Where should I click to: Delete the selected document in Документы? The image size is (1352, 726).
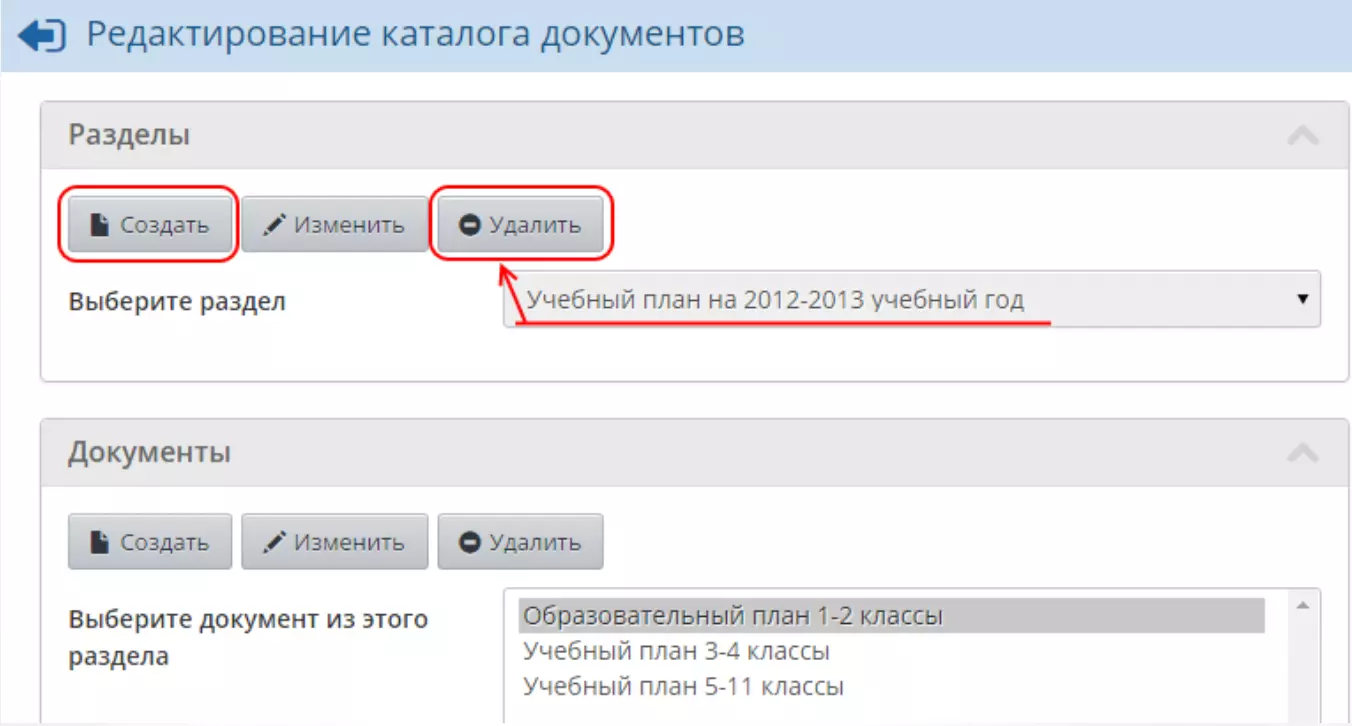(520, 542)
